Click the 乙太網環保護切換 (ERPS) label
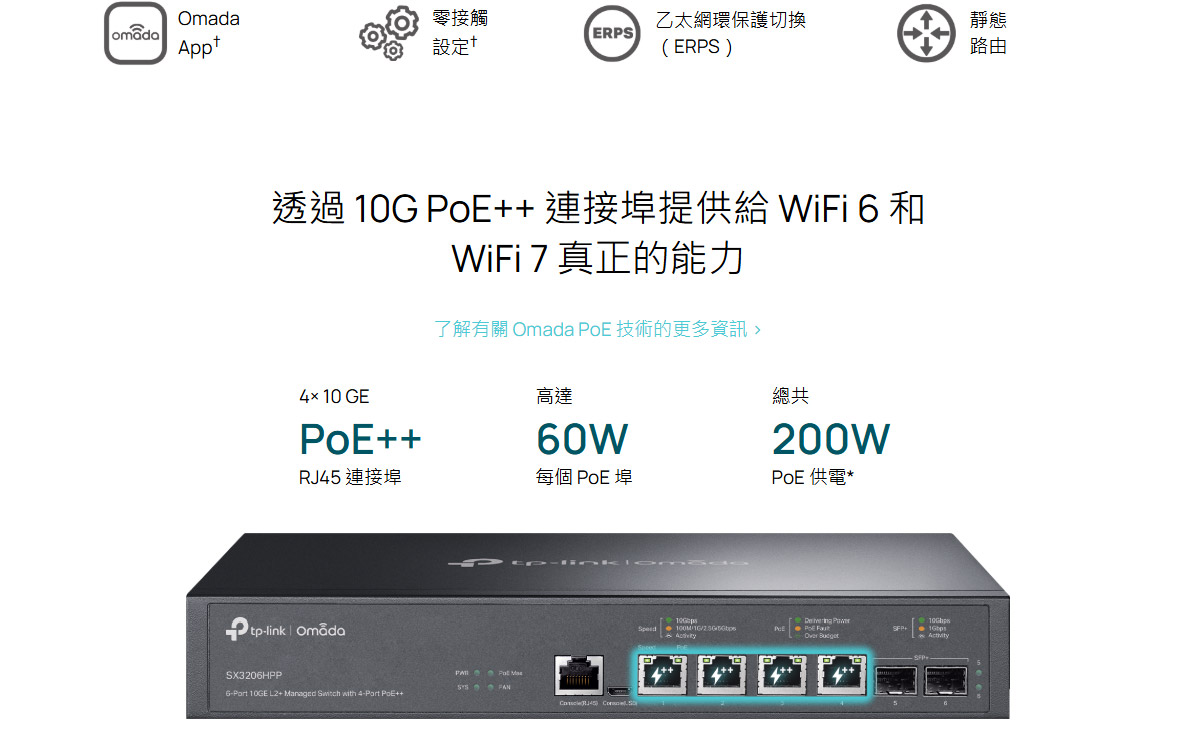 point(731,33)
